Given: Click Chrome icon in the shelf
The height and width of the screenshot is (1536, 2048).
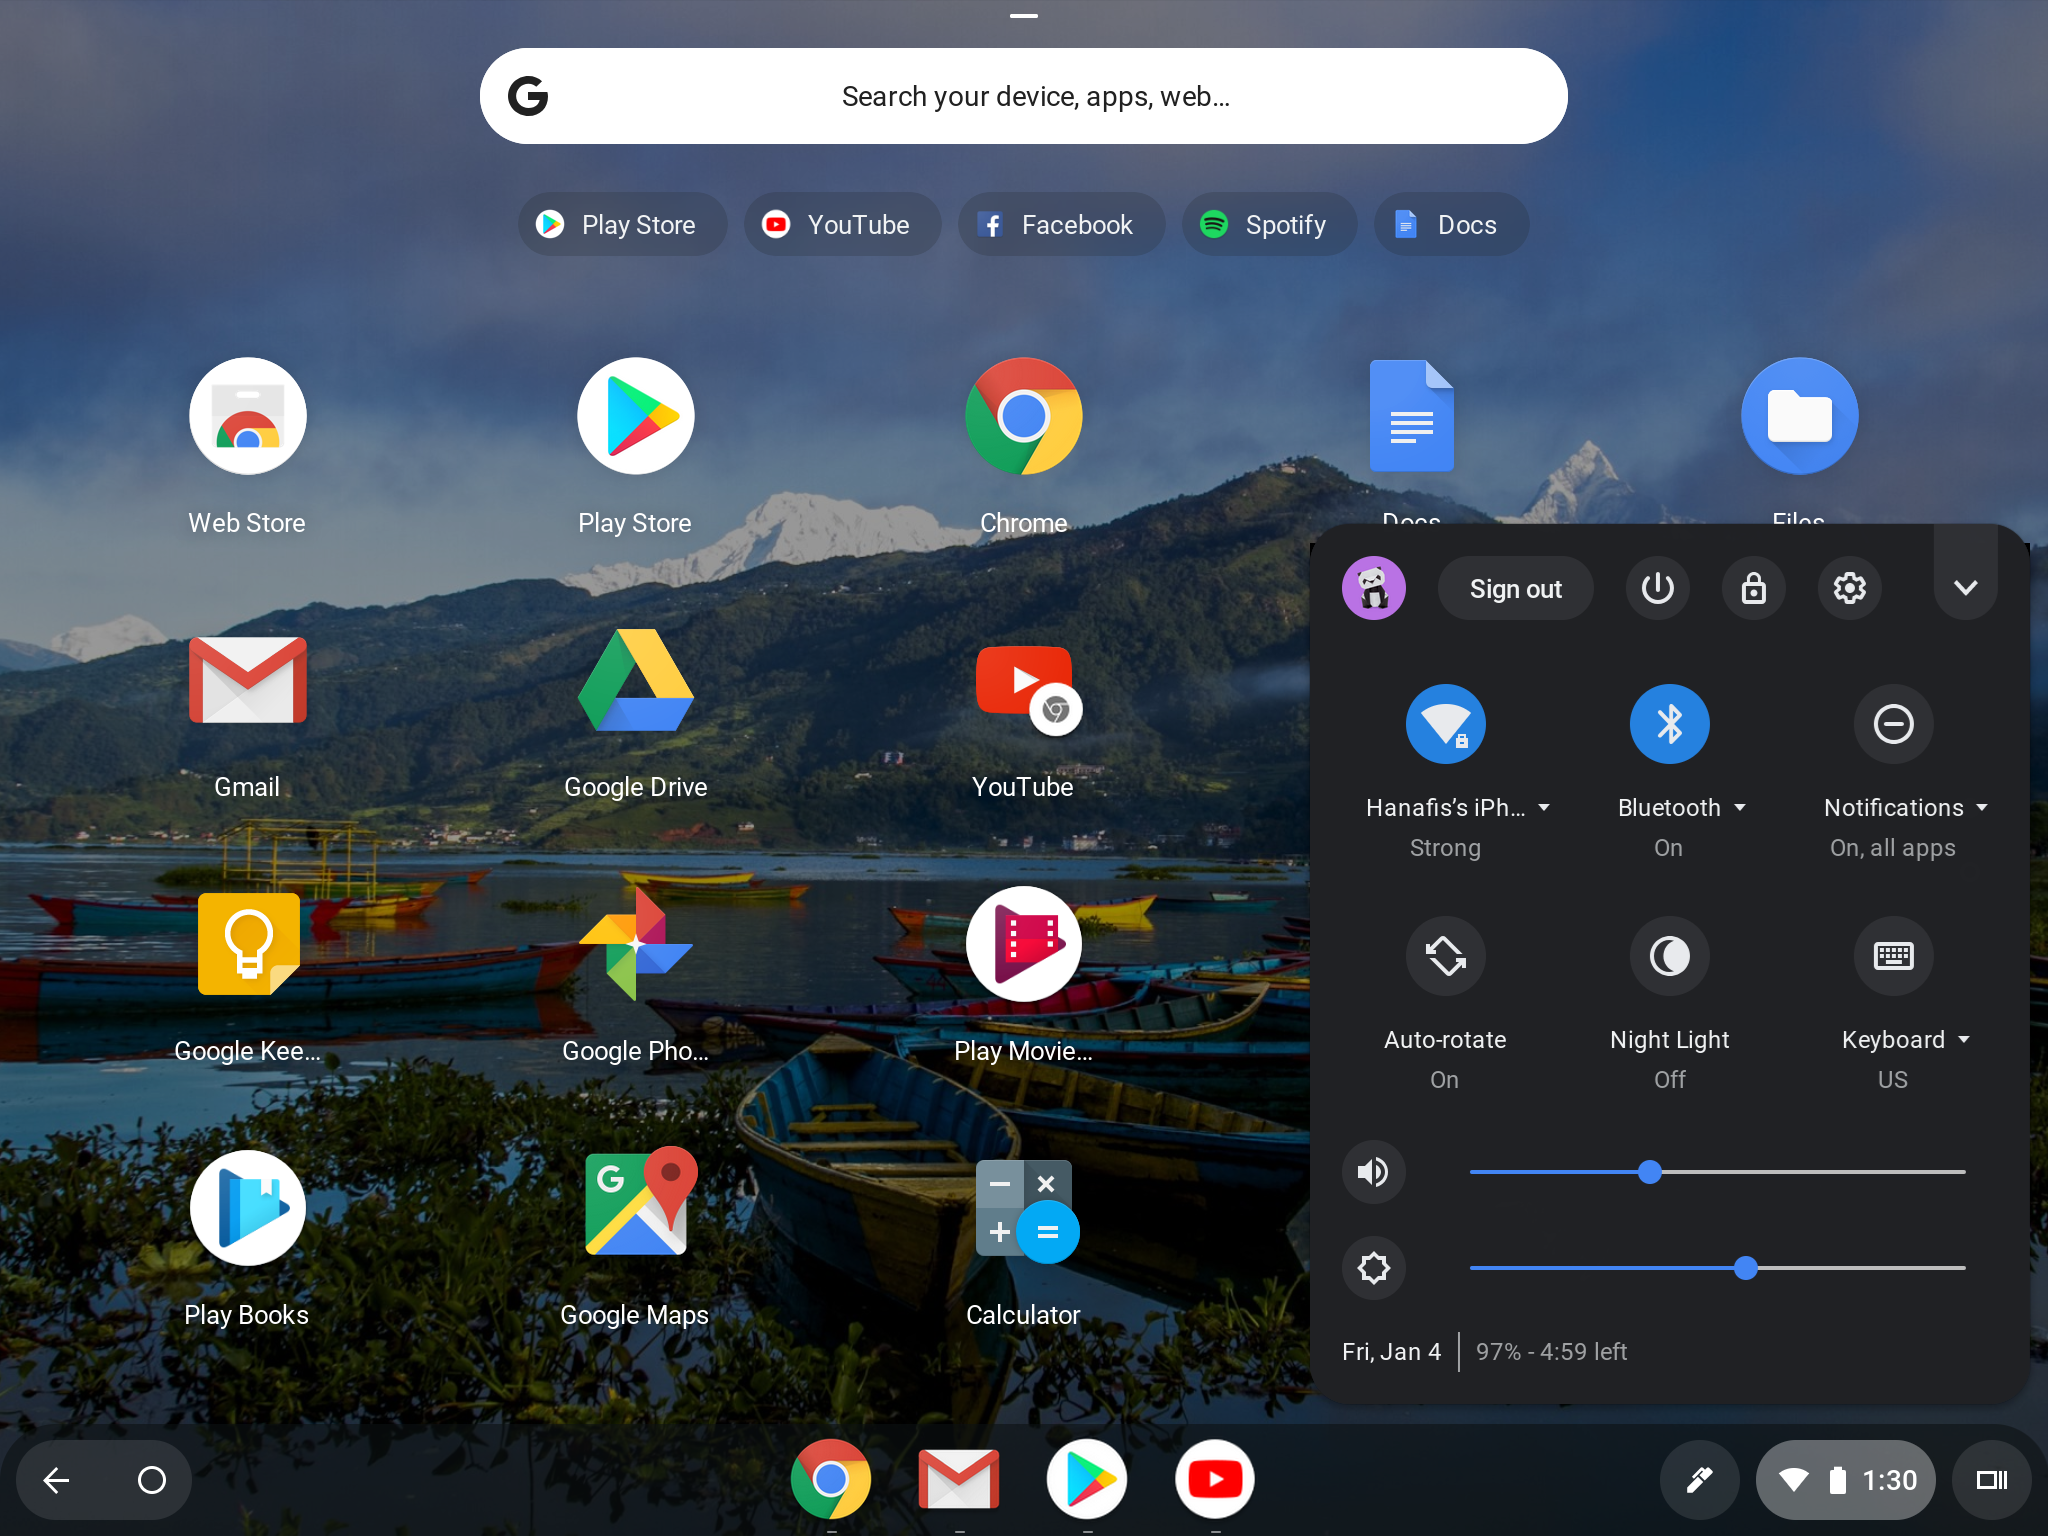Looking at the screenshot, I should point(831,1480).
